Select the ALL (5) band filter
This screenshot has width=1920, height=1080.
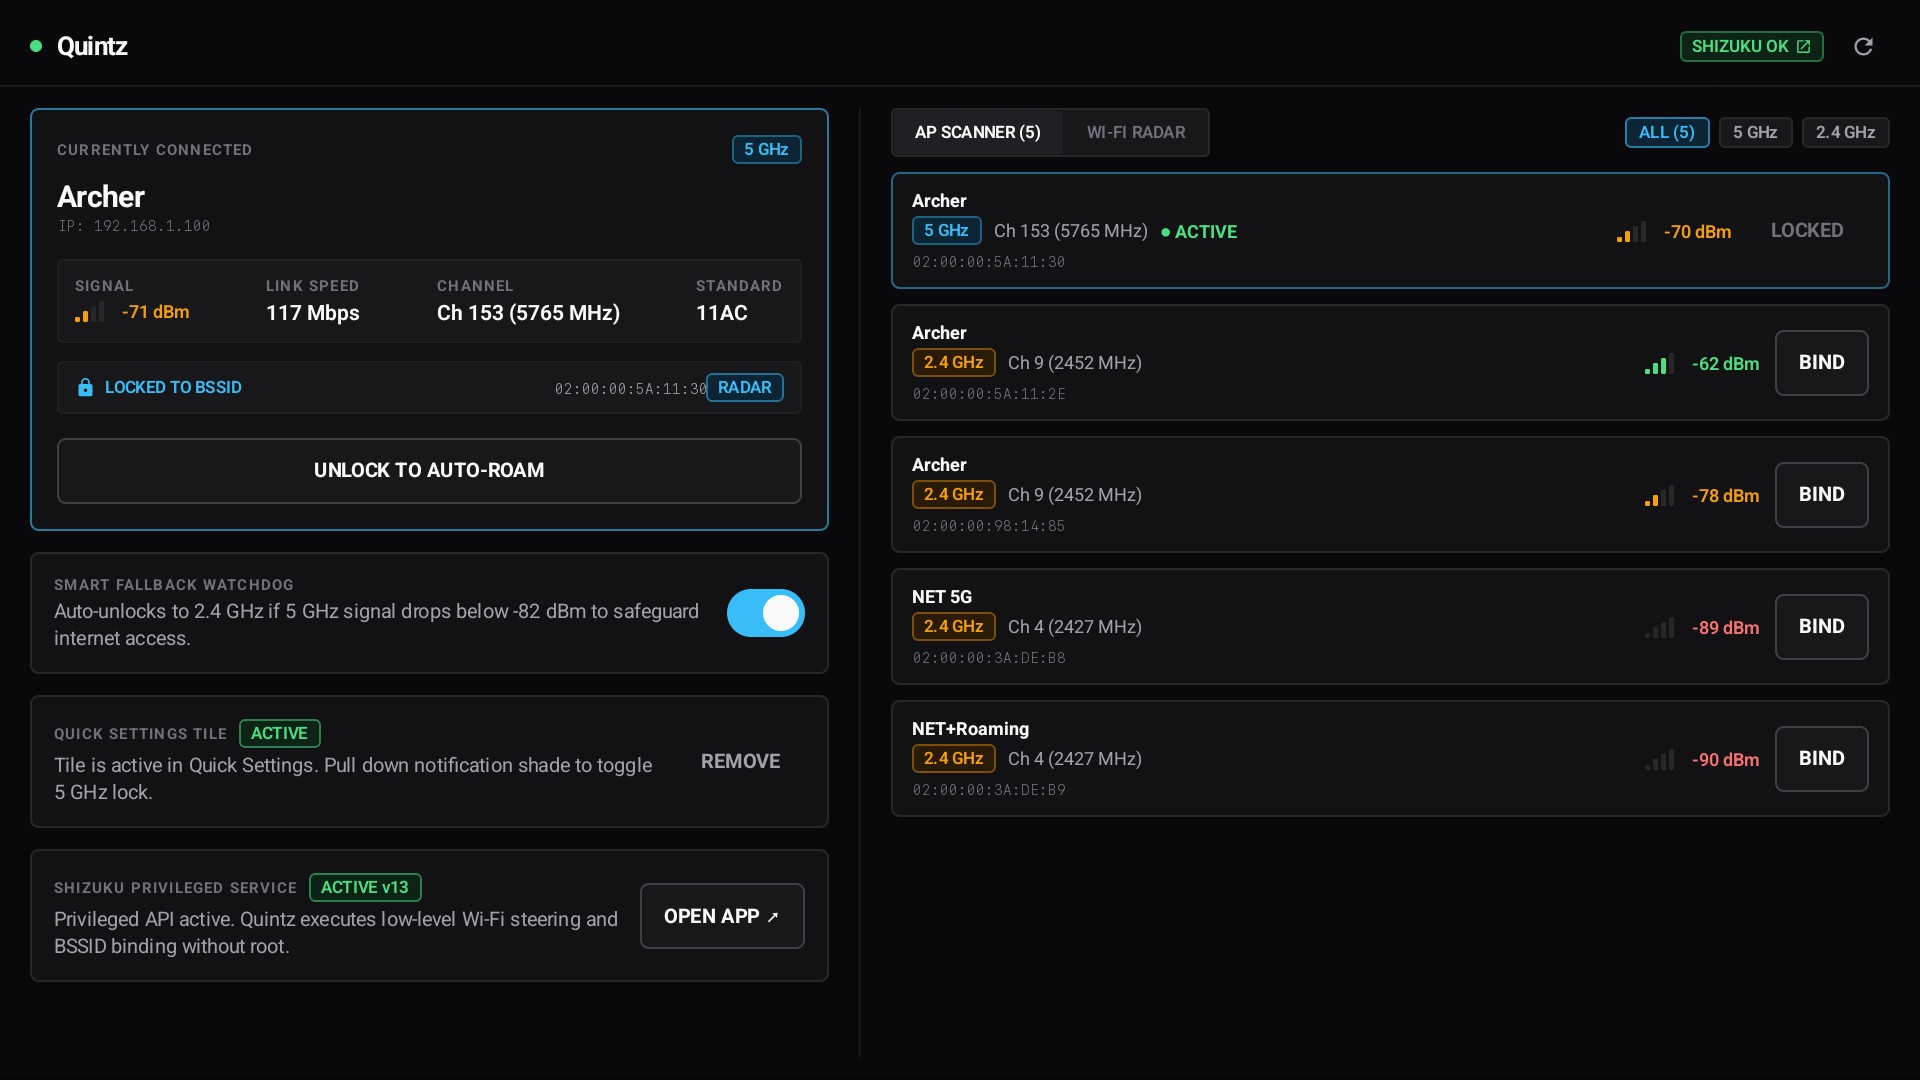point(1667,132)
